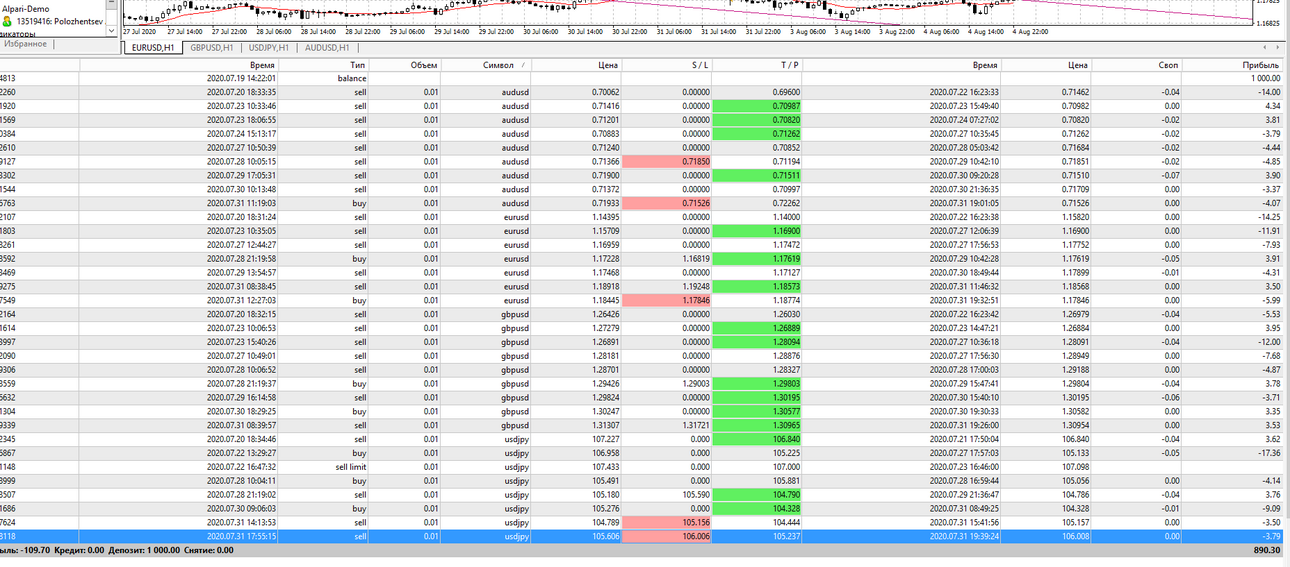Switch to the EURUSD,H1 chart tab
The width and height of the screenshot is (1290, 567).
coord(153,47)
